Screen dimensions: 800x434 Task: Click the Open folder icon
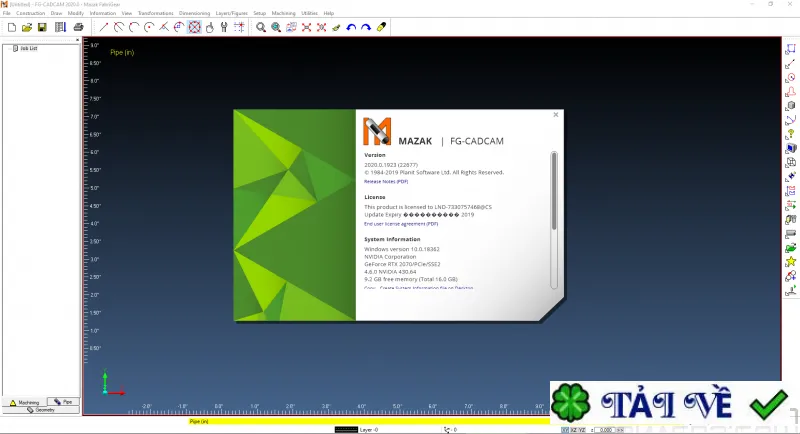tap(27, 28)
